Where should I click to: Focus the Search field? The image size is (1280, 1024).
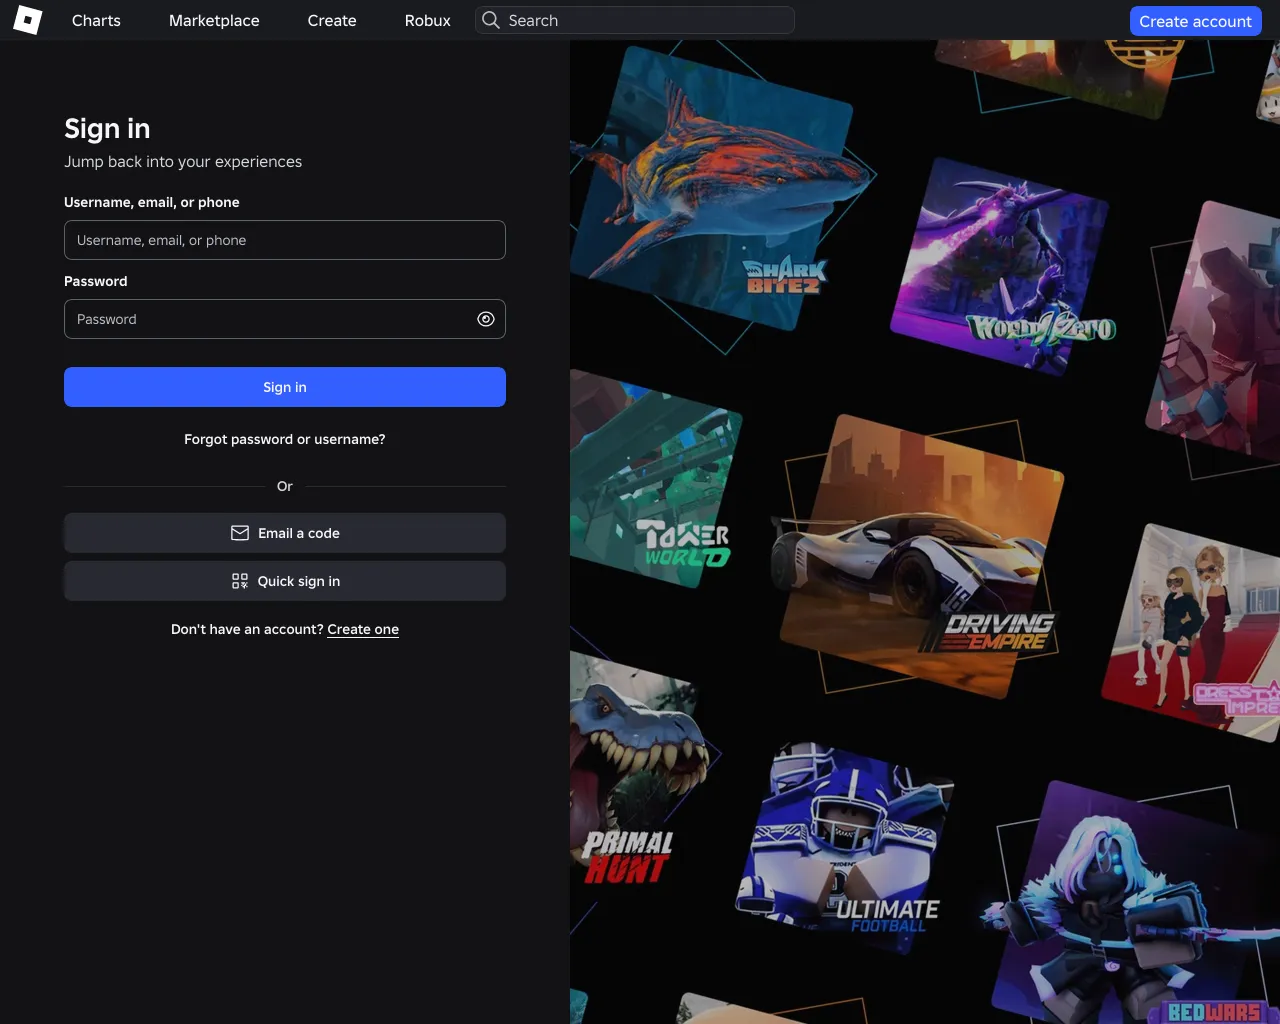tap(635, 20)
